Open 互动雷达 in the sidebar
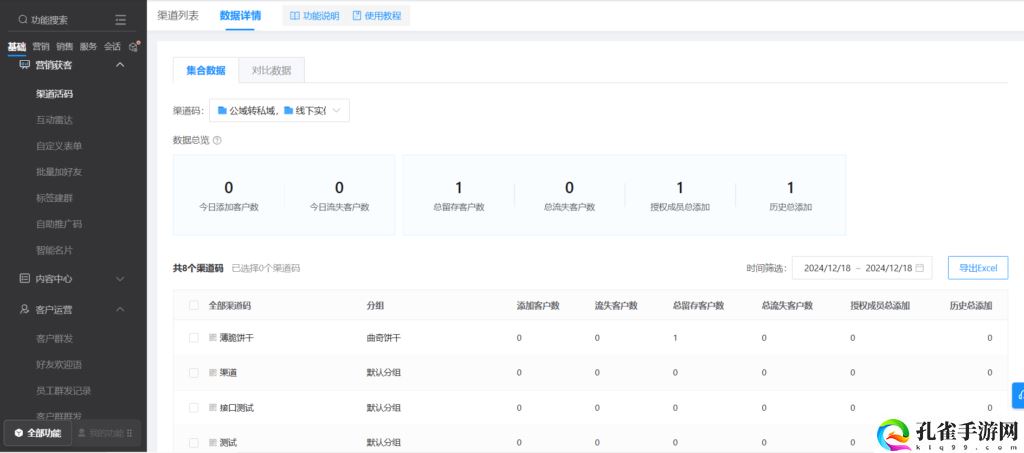This screenshot has height=453, width=1024. [x=54, y=120]
